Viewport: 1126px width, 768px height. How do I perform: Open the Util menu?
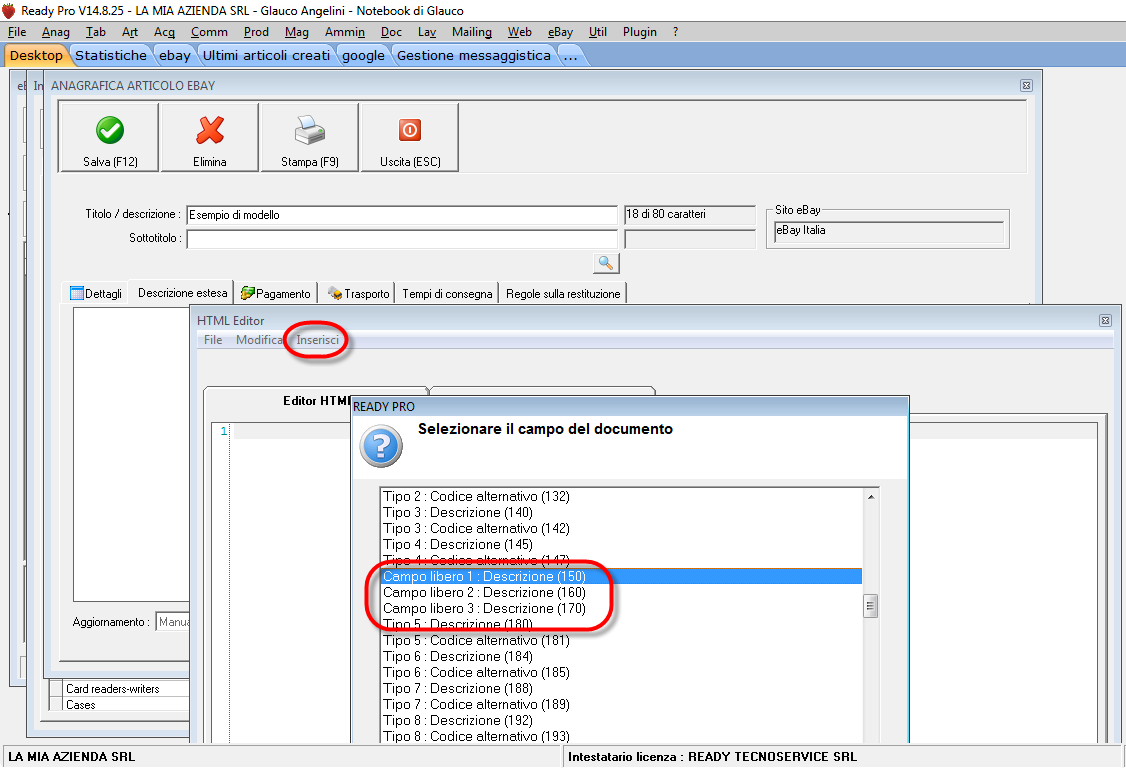(597, 32)
